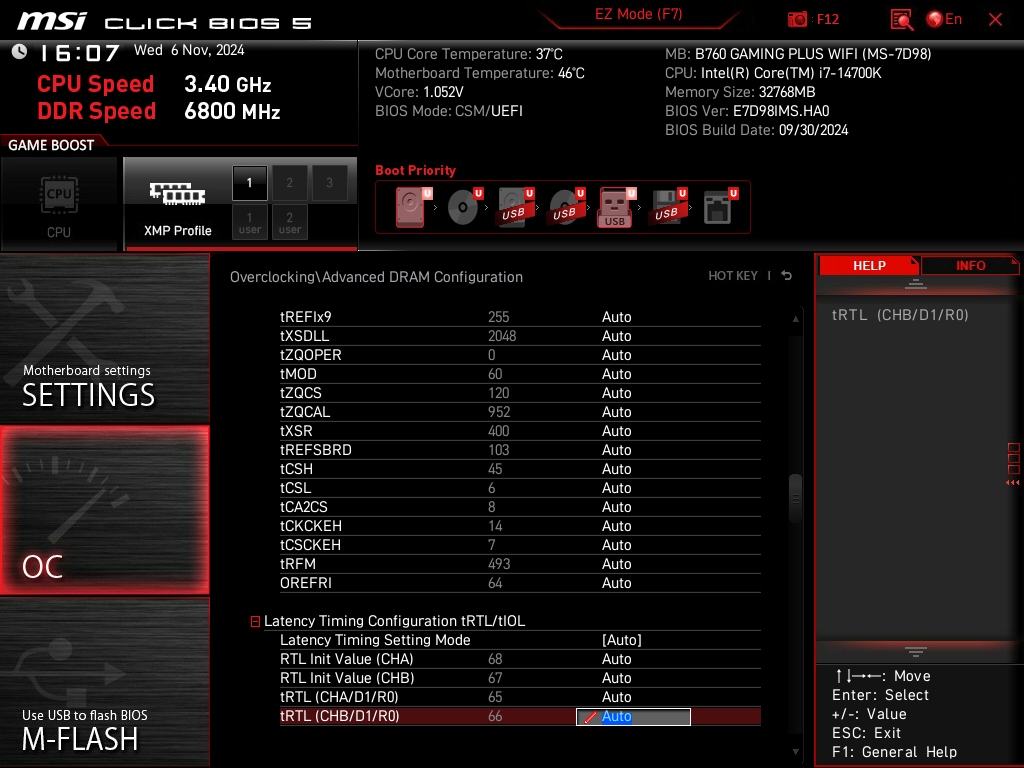Collapse the Latency Timing Configuration tRTL/tIOL section
Image resolution: width=1024 pixels, height=768 pixels.
point(255,622)
